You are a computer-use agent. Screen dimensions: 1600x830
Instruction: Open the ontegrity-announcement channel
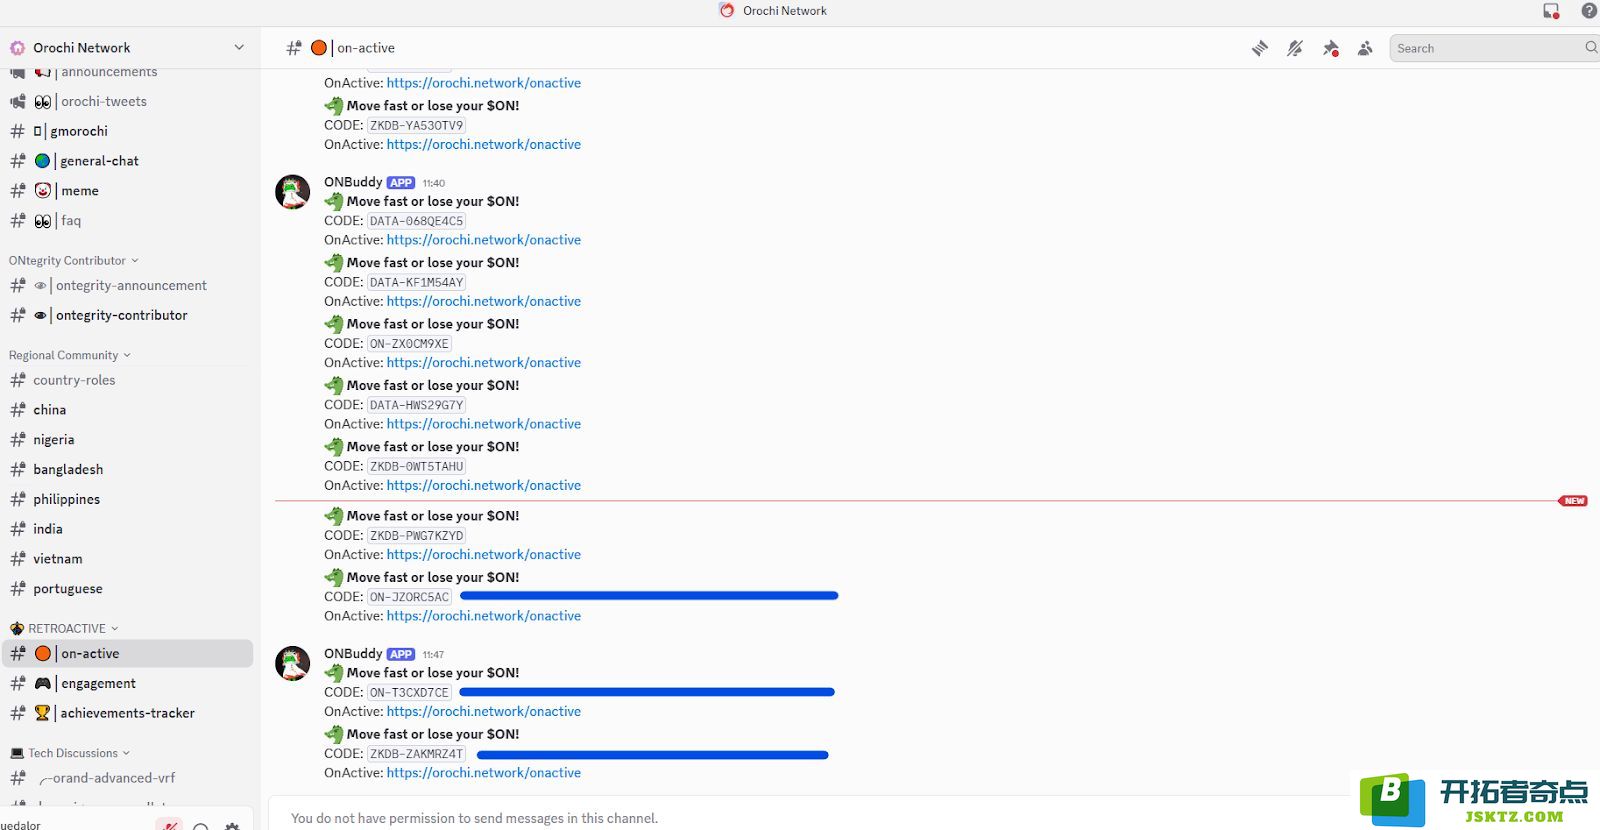coord(127,285)
